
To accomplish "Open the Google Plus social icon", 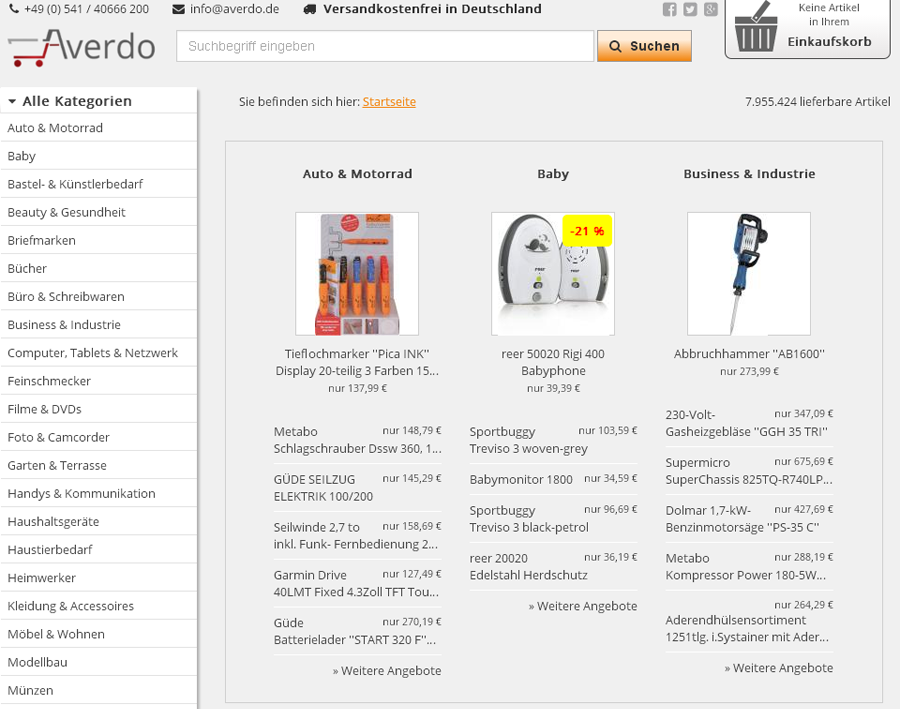I will pyautogui.click(x=711, y=9).
